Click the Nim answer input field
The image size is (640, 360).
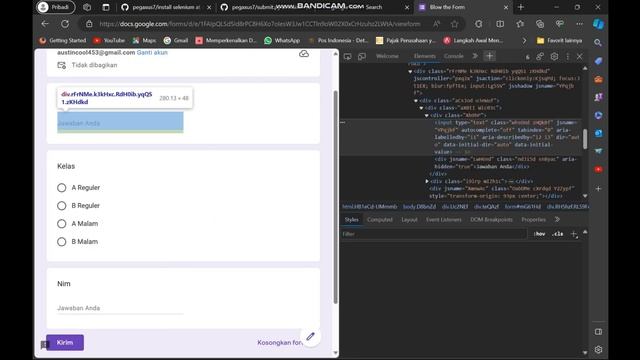click(x=120, y=308)
